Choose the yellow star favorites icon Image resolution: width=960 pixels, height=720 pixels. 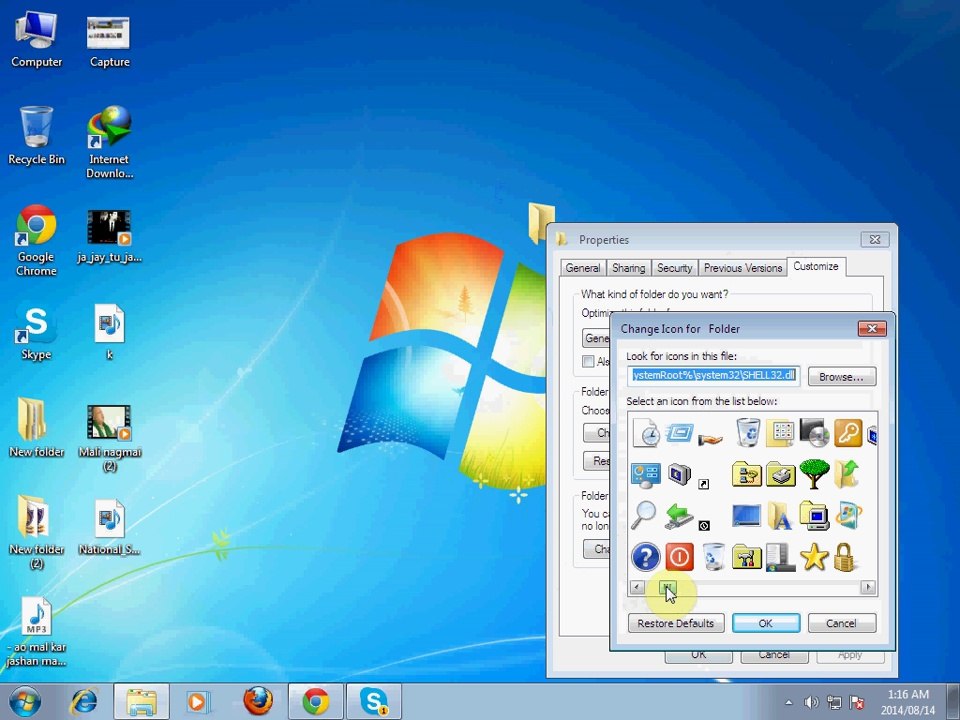pyautogui.click(x=814, y=557)
